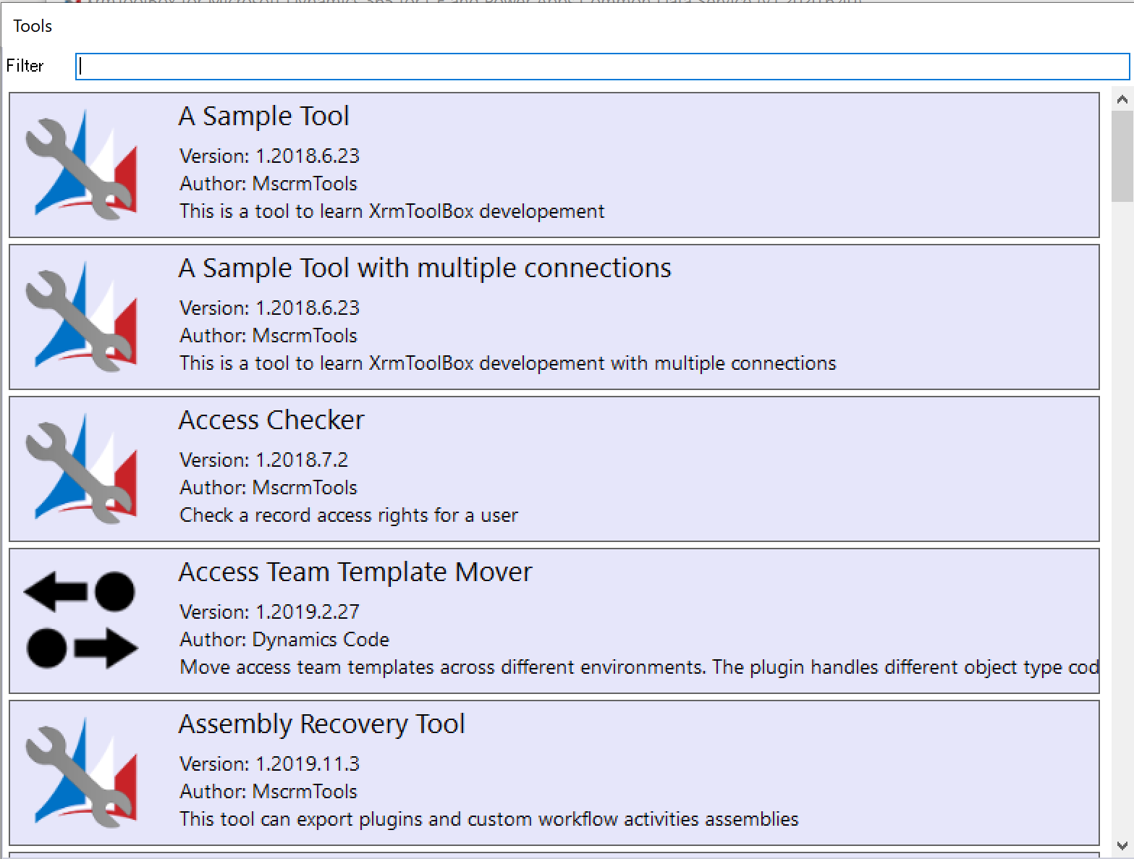Click the multiple connections sample tool icon
Image resolution: width=1134 pixels, height=859 pixels.
click(81, 317)
